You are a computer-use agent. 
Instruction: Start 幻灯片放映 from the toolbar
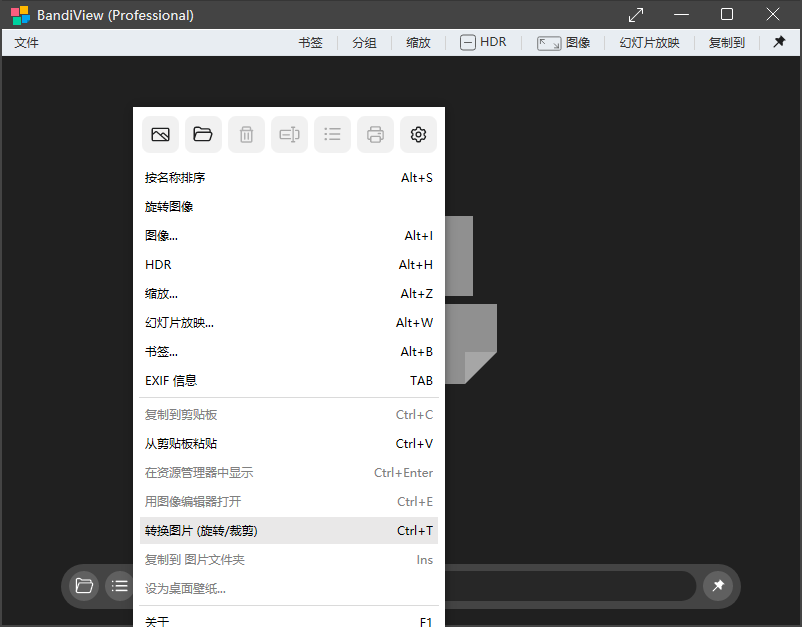pos(649,42)
